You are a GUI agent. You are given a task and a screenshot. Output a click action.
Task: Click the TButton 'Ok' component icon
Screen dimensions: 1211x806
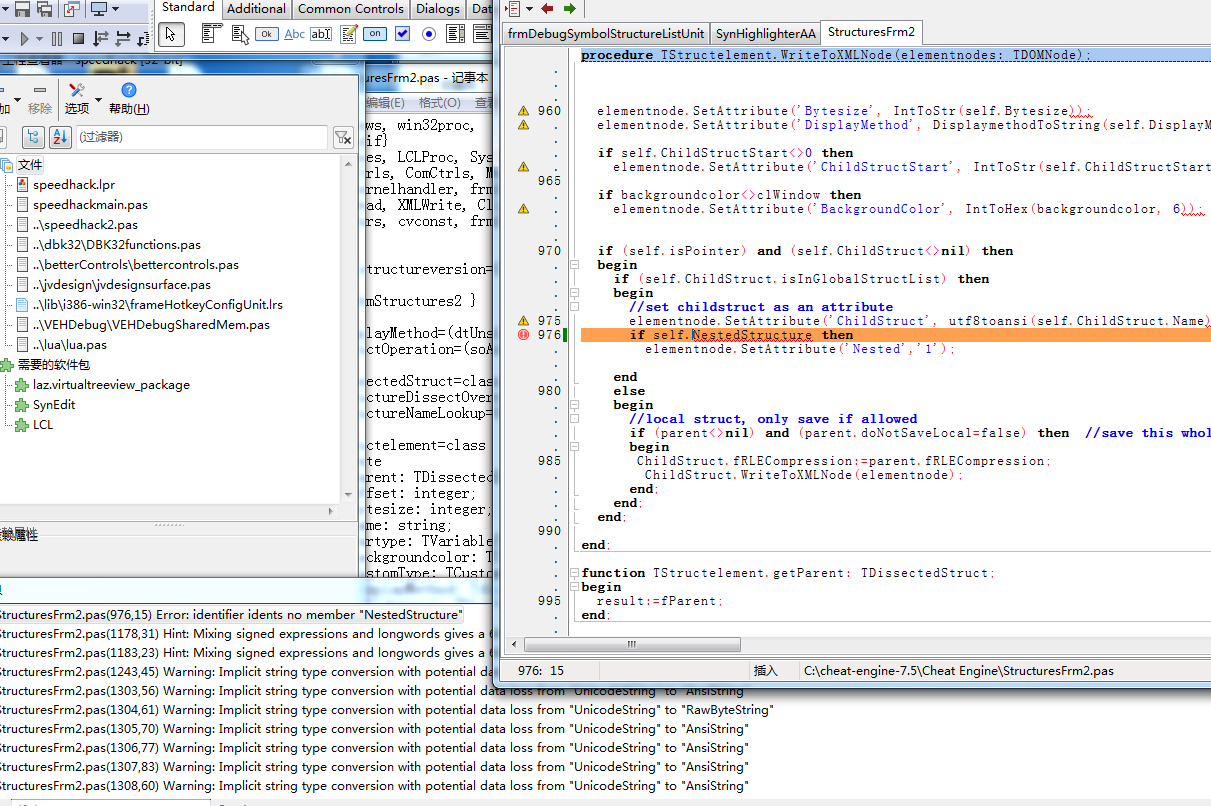coord(267,34)
